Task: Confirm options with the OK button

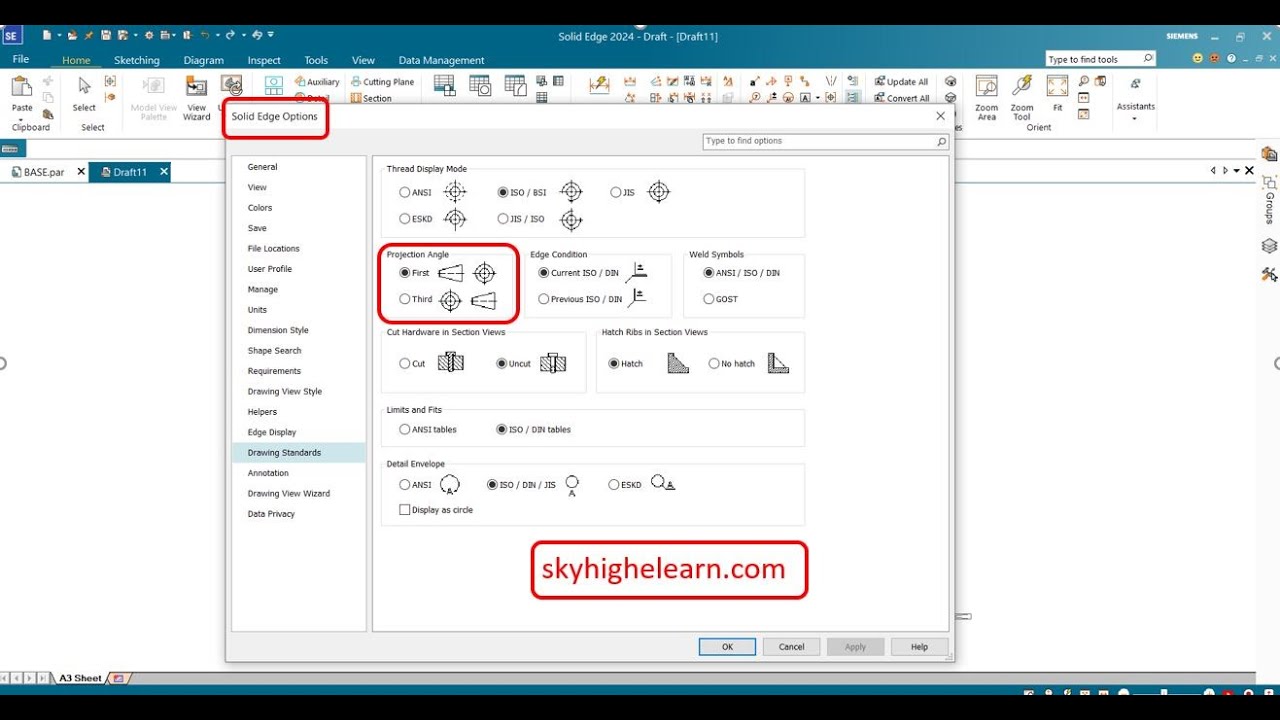Action: click(727, 646)
